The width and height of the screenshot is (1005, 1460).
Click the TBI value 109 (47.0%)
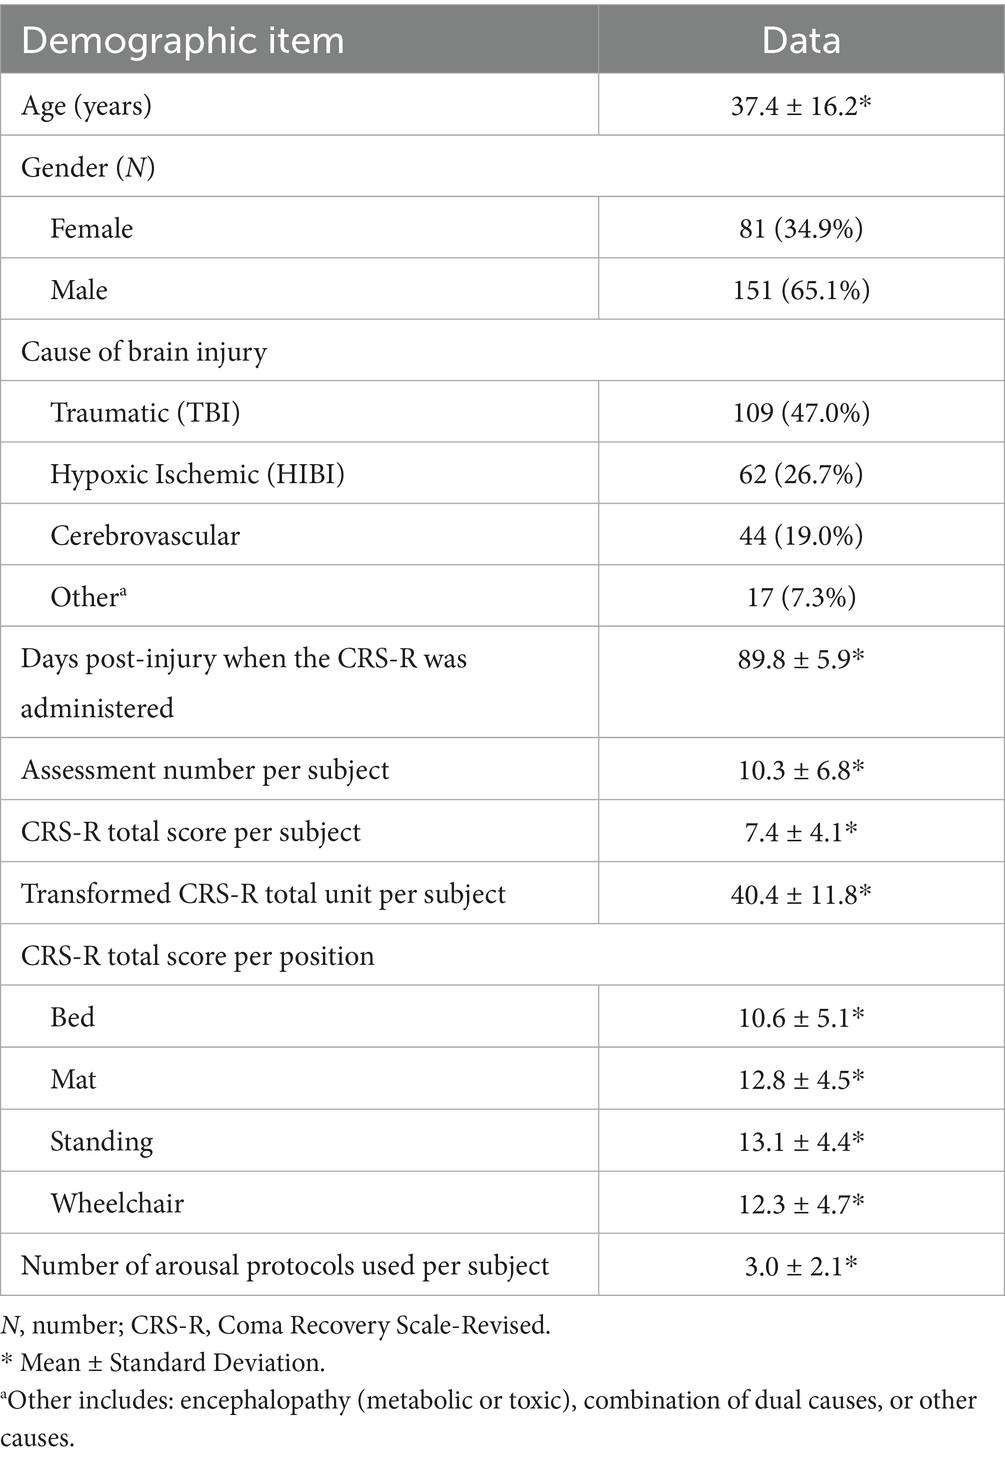pos(801,413)
